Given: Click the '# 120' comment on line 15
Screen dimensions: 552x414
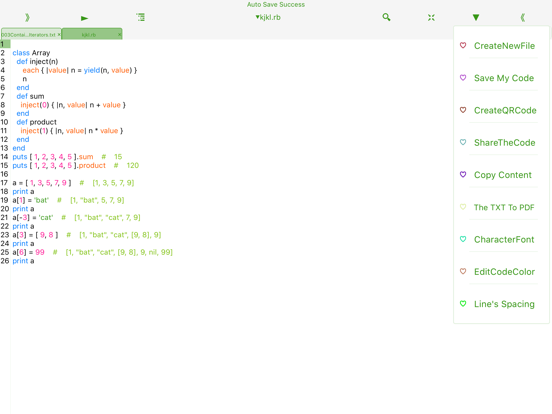Looking at the screenshot, I should pyautogui.click(x=126, y=165).
